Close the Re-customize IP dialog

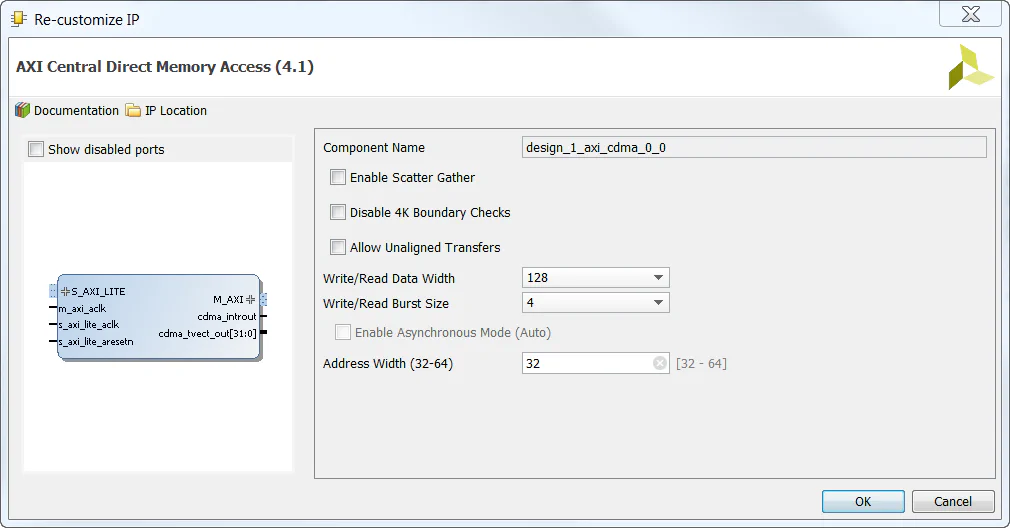(970, 14)
